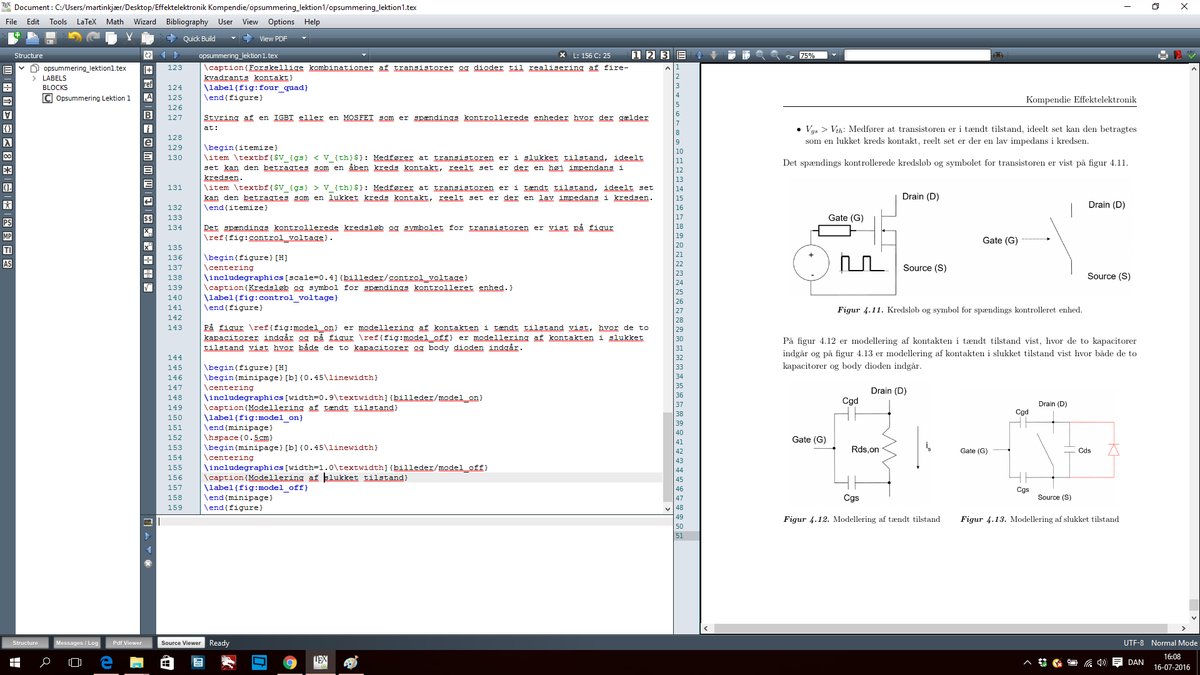Toggle the Structure panel button in status bar
This screenshot has height=675, width=1200.
click(x=26, y=642)
